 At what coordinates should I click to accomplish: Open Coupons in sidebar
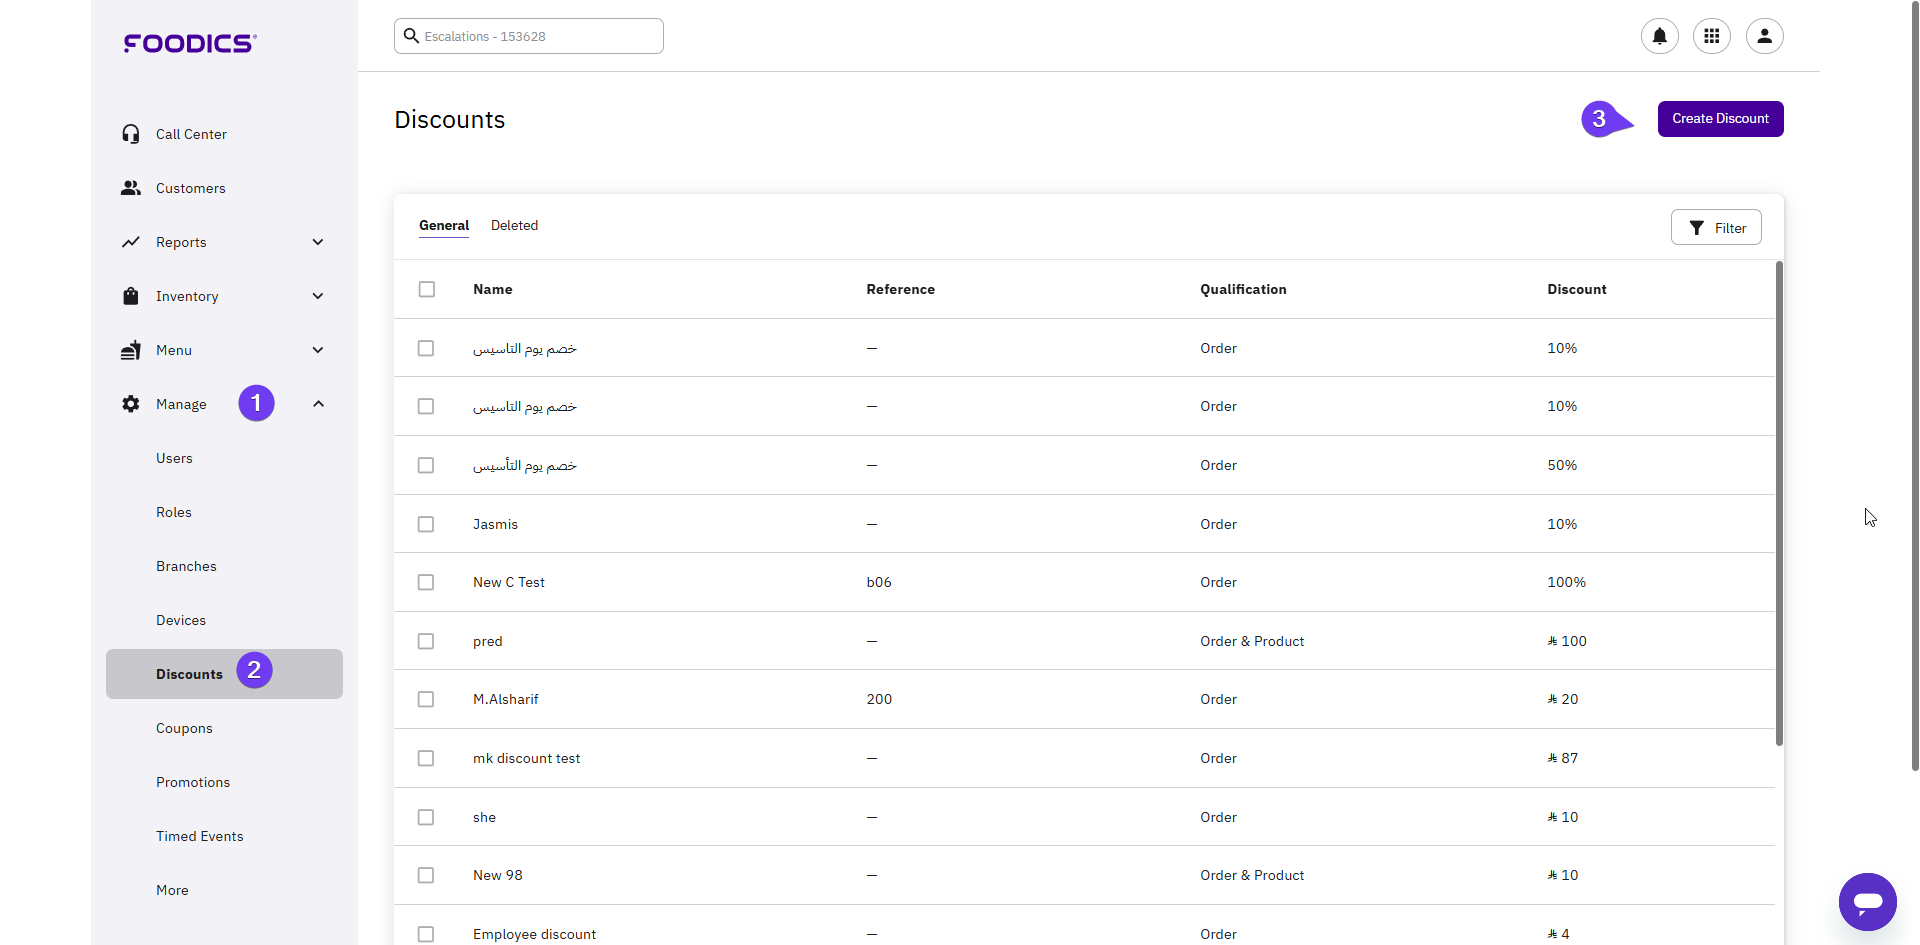[184, 728]
